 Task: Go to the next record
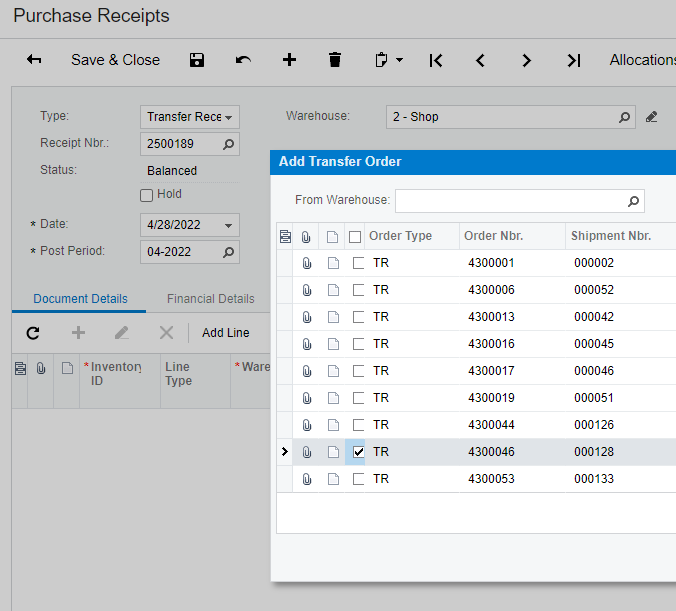[x=526, y=60]
